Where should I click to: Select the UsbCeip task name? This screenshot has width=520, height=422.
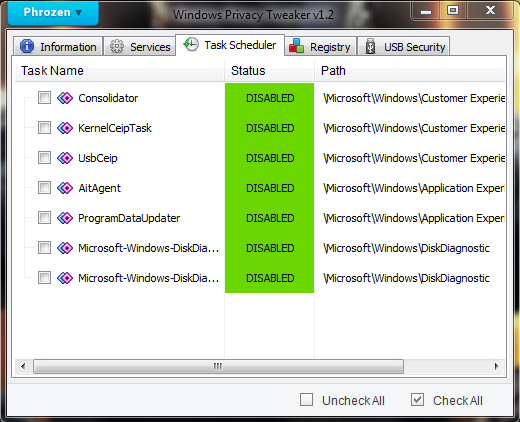pyautogui.click(x=98, y=158)
